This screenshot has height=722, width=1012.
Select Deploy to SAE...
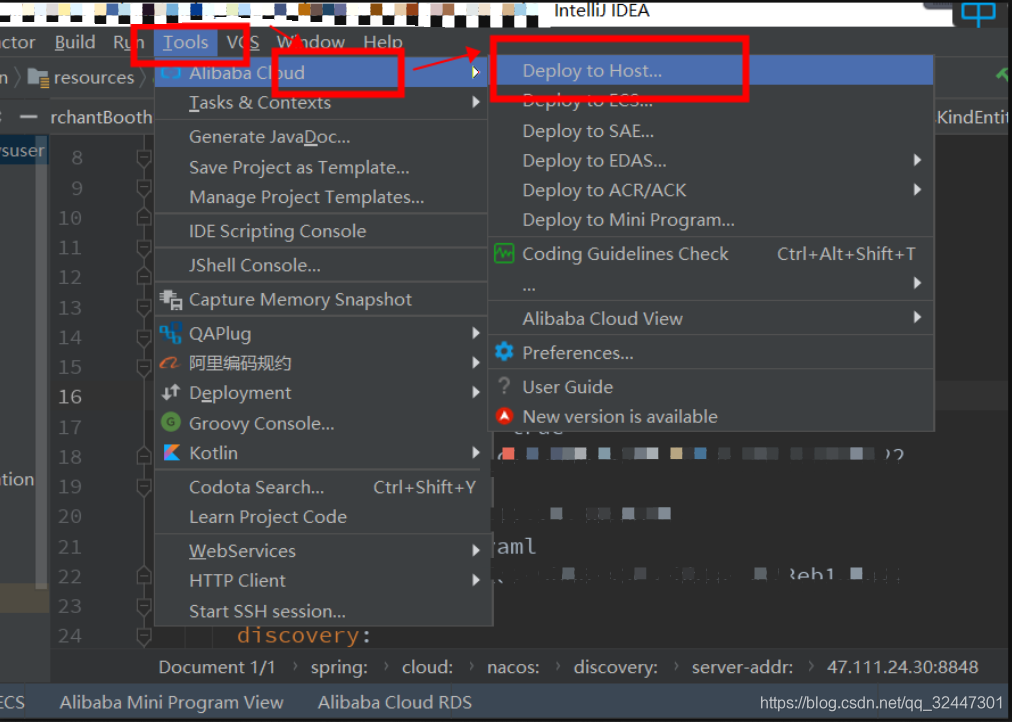(x=711, y=131)
